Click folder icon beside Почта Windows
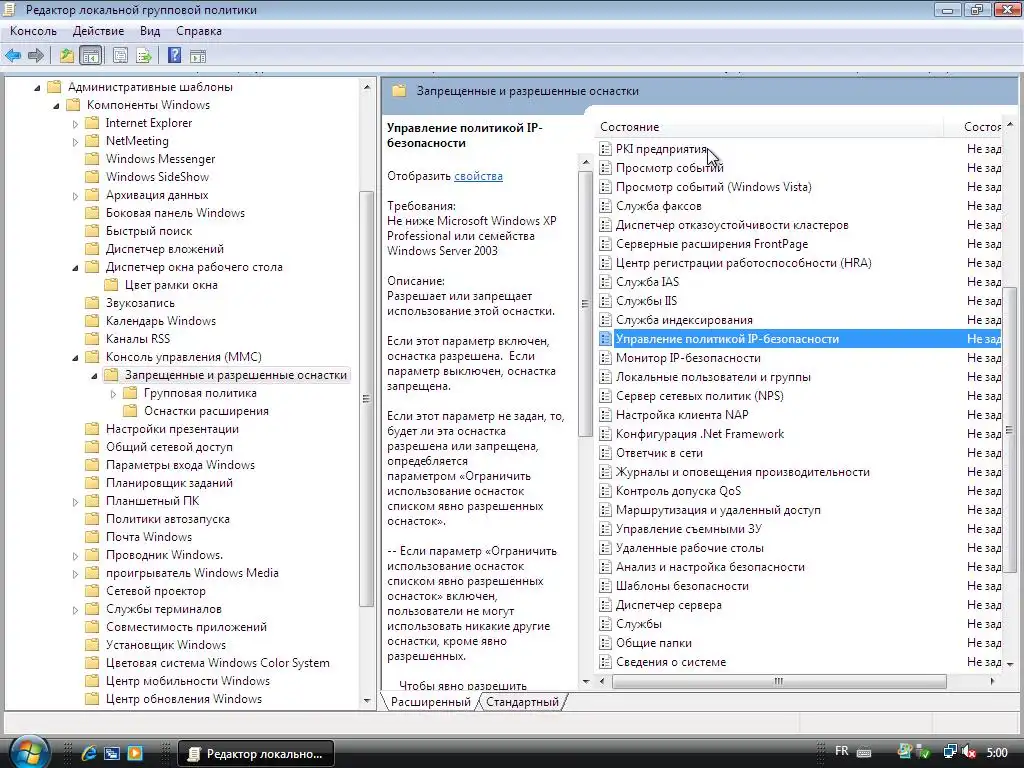This screenshot has height=768, width=1024. (x=93, y=537)
